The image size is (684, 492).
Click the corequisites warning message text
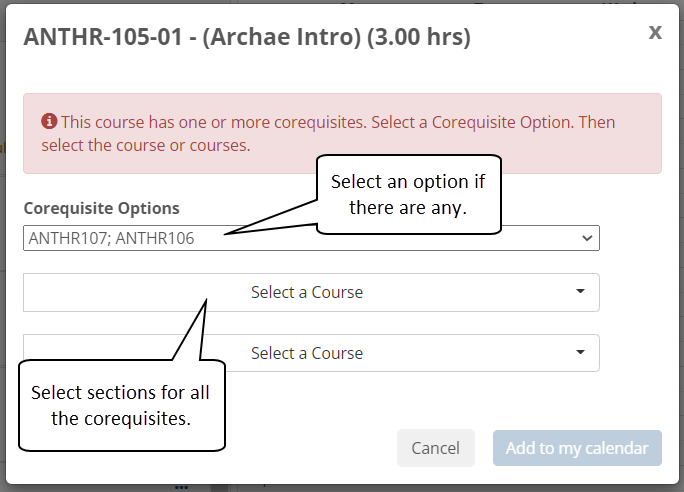330,133
